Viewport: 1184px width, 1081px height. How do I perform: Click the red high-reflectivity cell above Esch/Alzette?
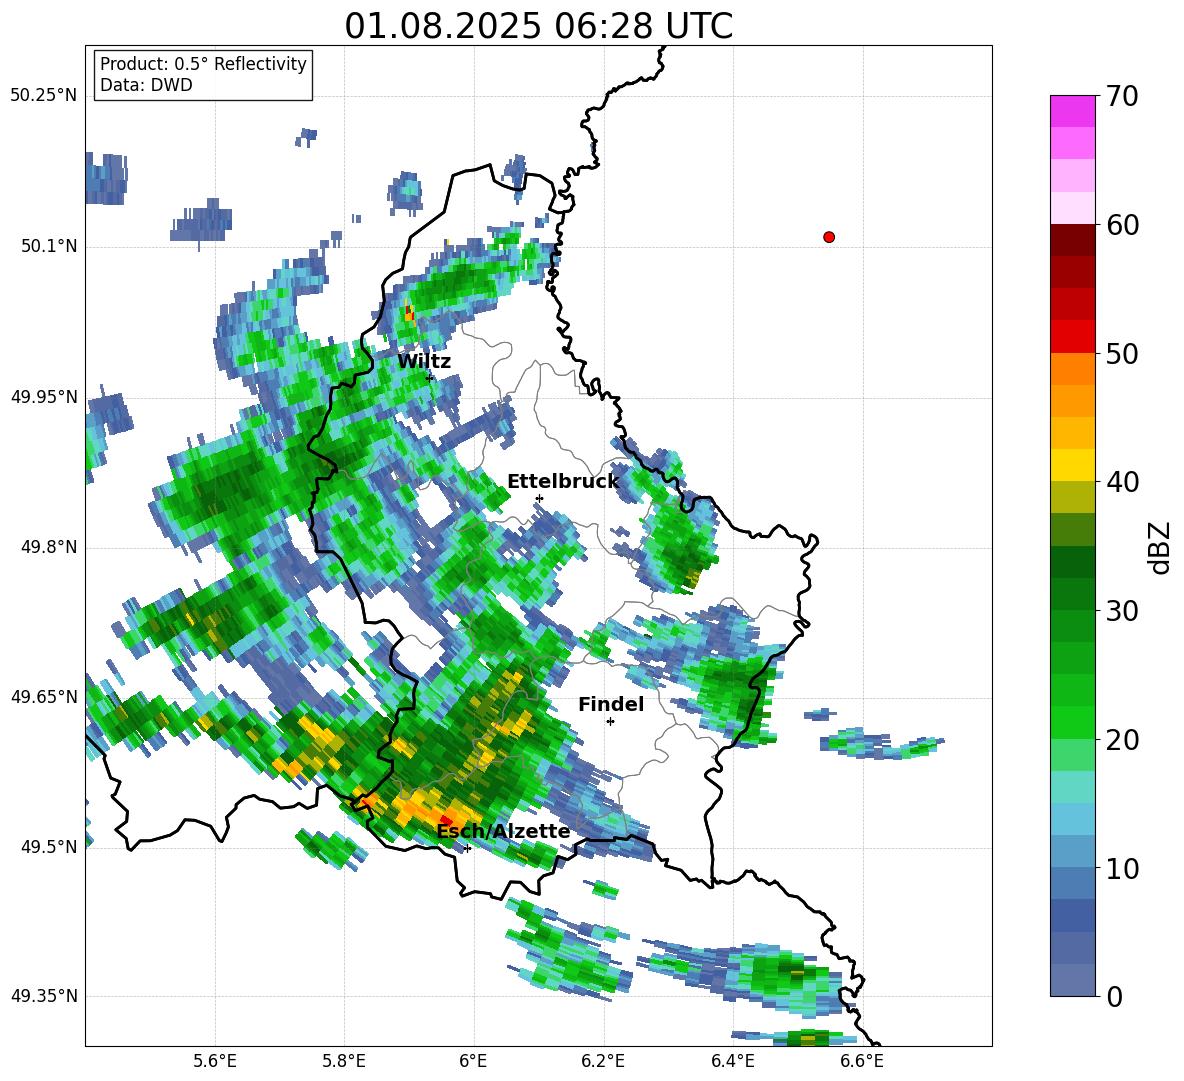[x=446, y=820]
